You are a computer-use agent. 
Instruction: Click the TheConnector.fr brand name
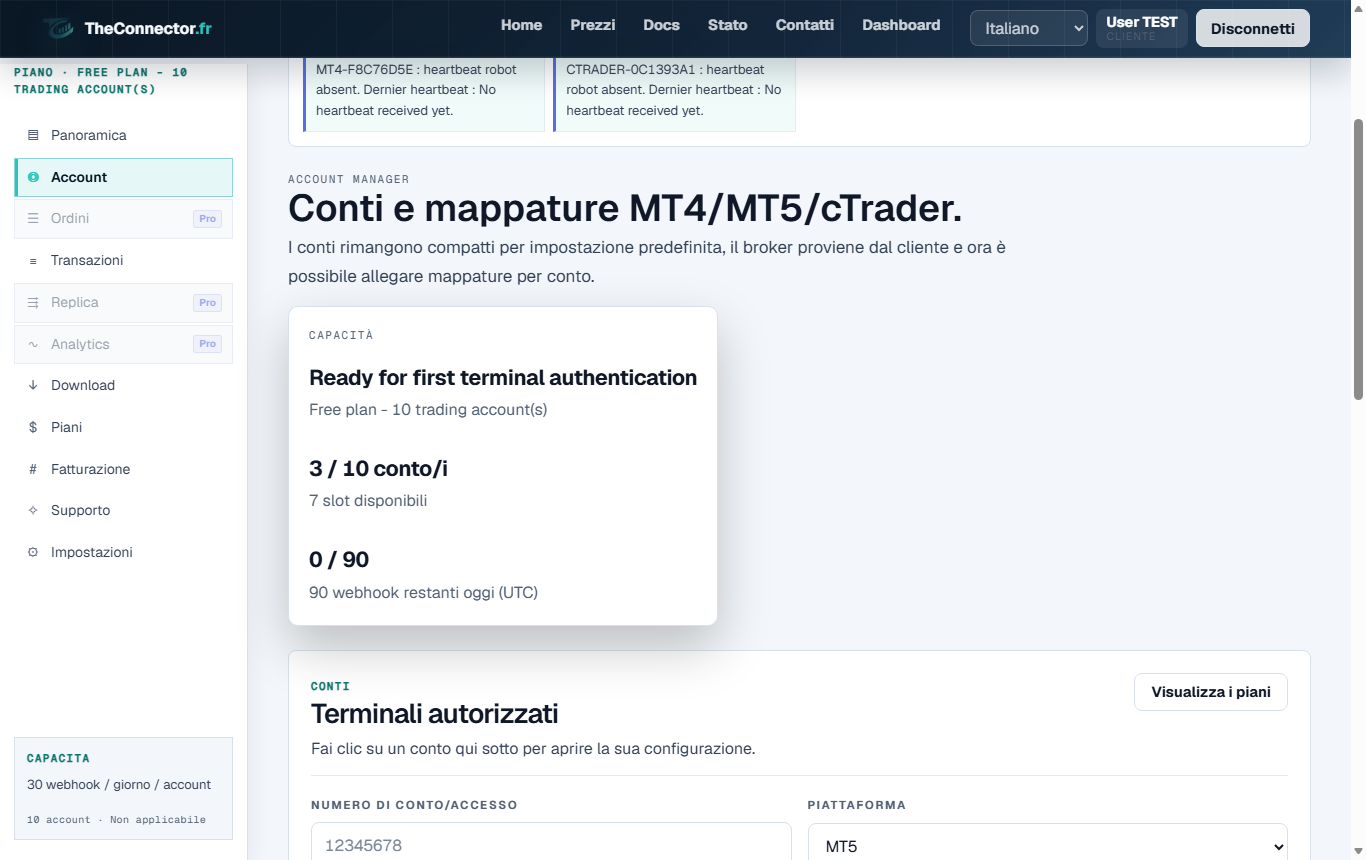click(x=148, y=28)
